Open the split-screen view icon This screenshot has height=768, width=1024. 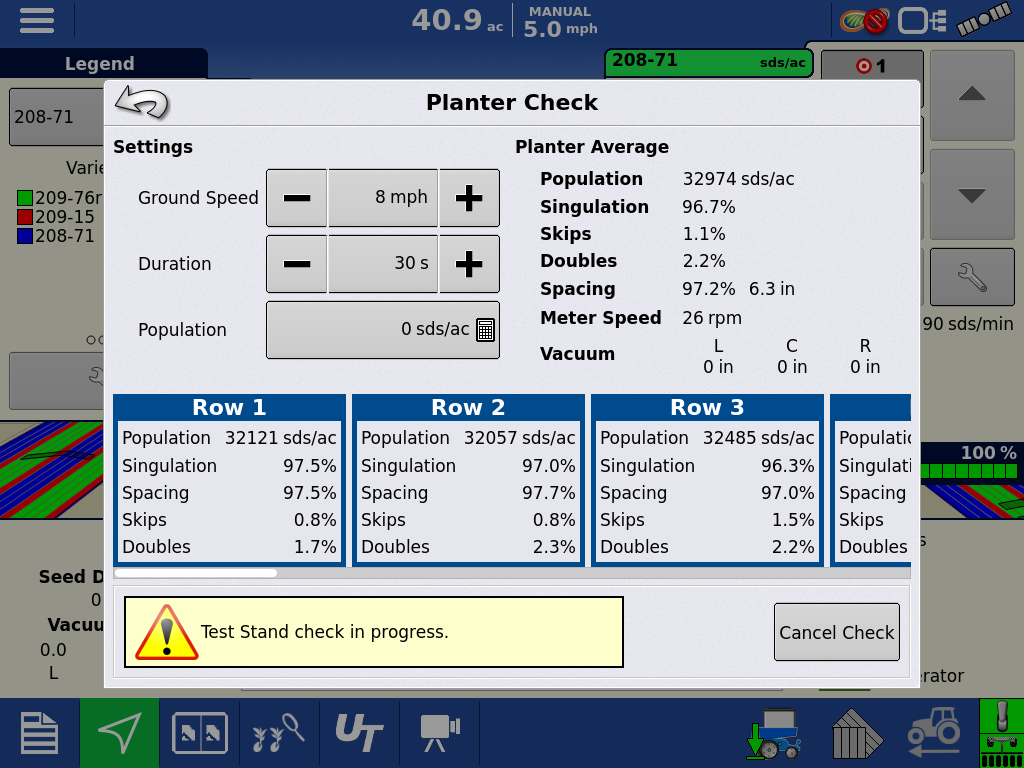tap(199, 733)
